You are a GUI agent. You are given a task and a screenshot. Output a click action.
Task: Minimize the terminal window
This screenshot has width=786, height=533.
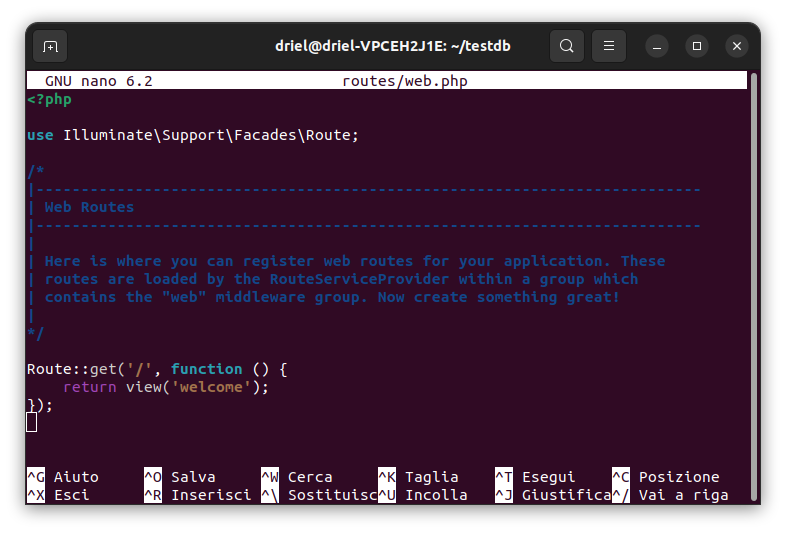pyautogui.click(x=657, y=46)
